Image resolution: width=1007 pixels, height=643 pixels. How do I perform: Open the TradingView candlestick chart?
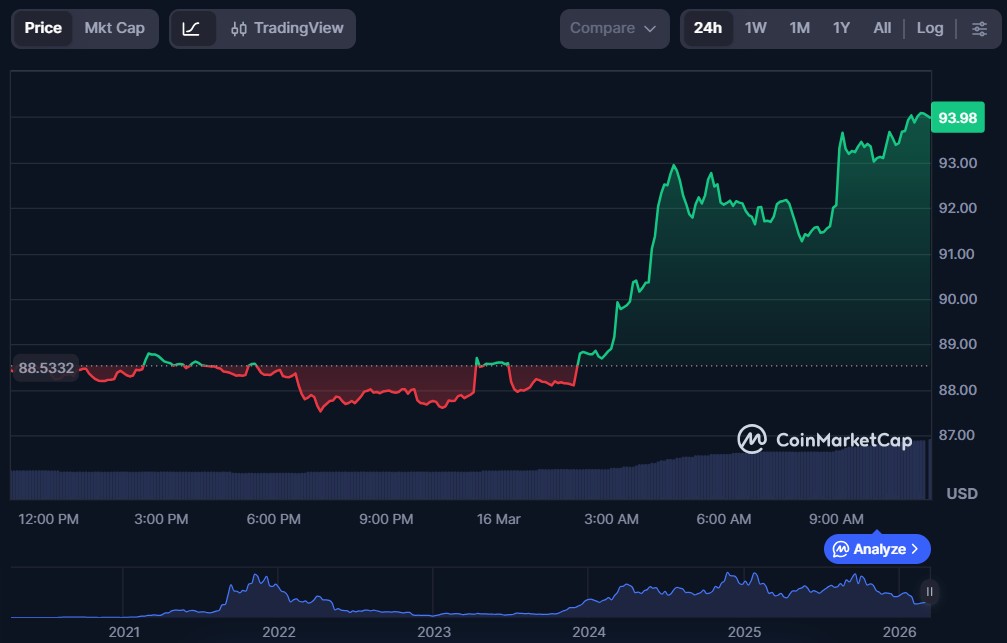(x=285, y=28)
